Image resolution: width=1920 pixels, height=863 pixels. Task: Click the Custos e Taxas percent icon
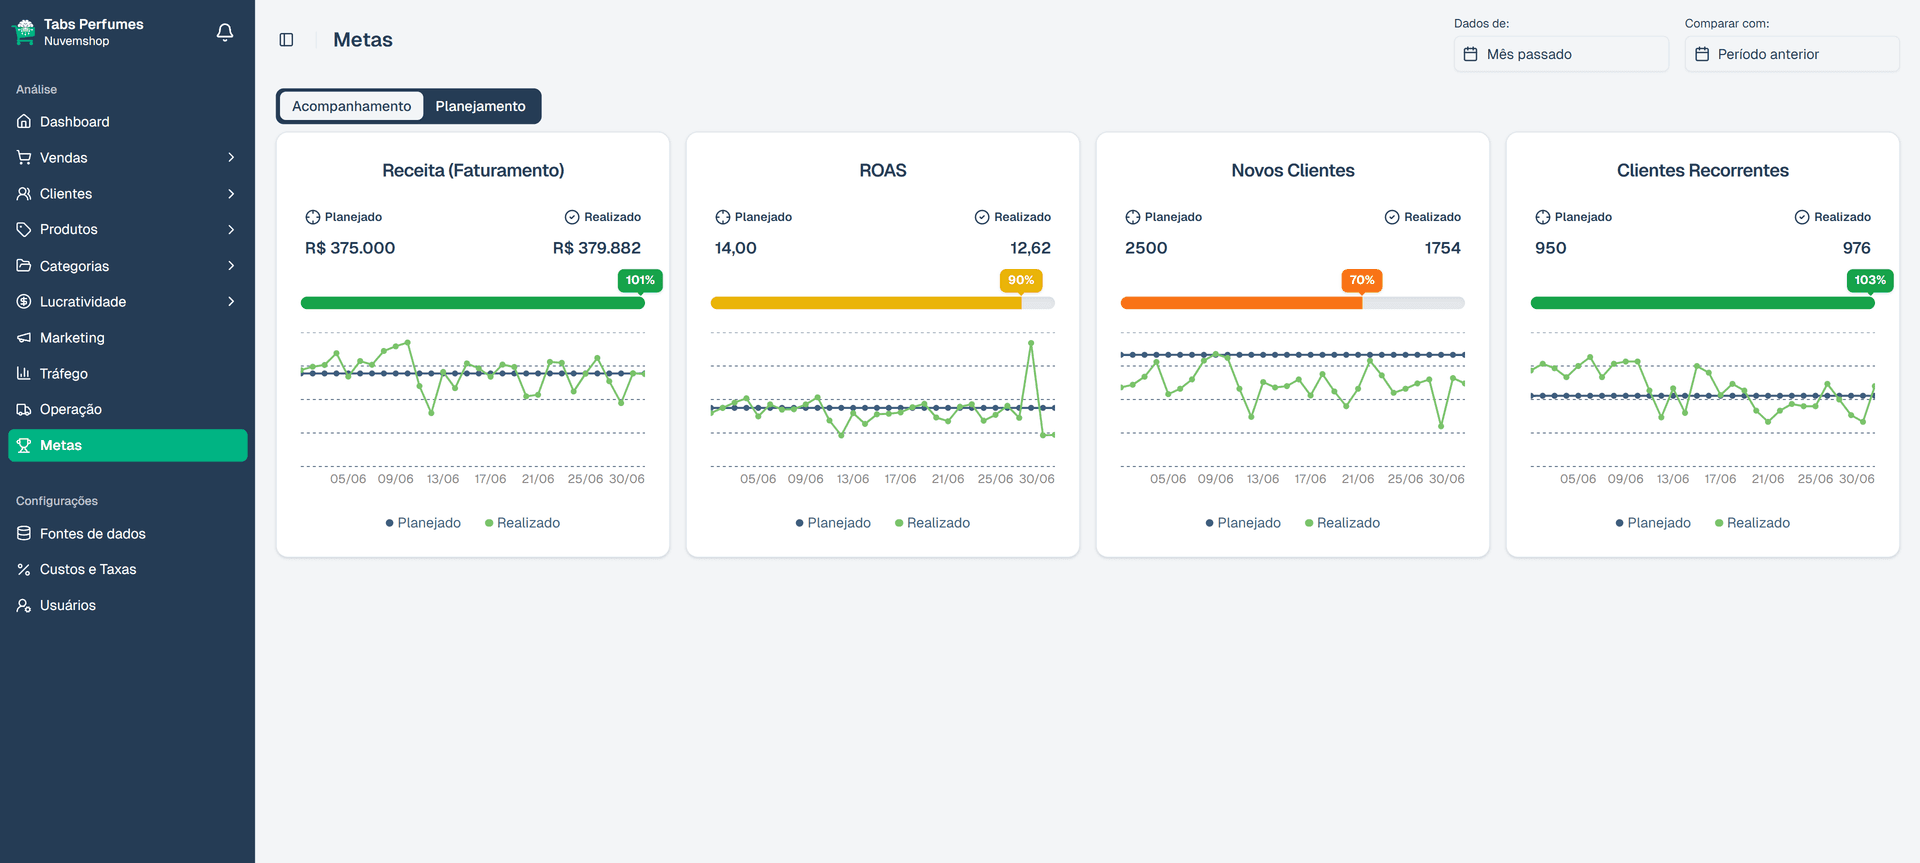click(x=24, y=570)
